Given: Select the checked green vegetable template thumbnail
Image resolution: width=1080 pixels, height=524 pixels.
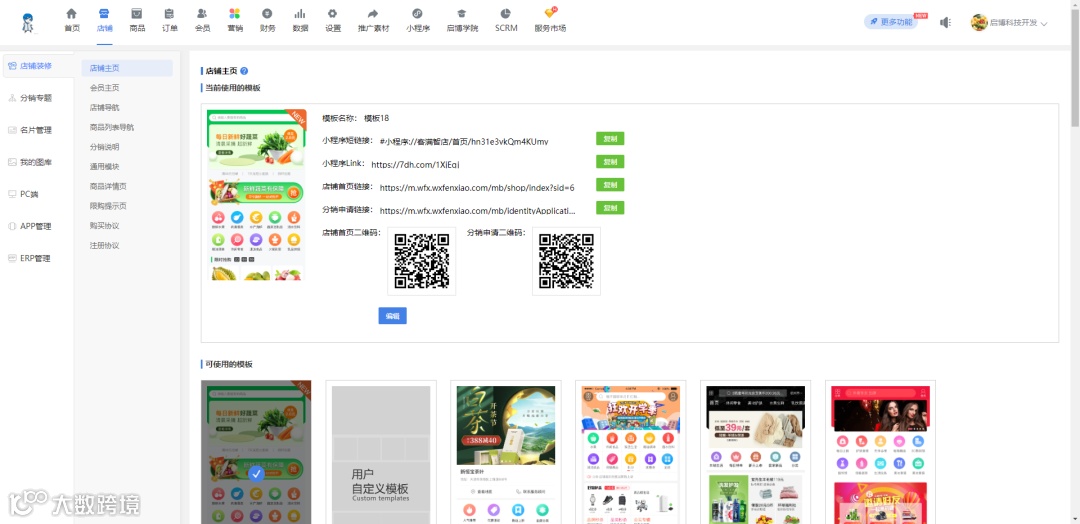Looking at the screenshot, I should [x=256, y=452].
